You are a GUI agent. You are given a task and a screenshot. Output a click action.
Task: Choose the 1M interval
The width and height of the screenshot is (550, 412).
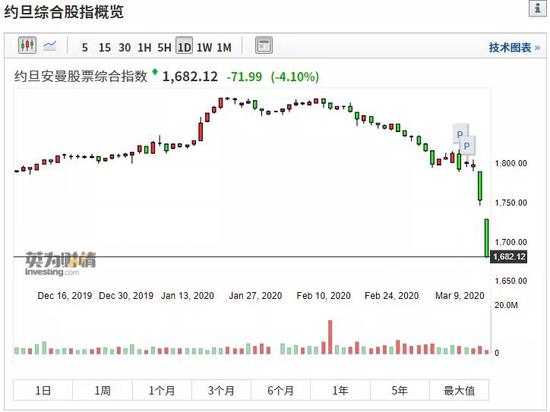point(224,47)
